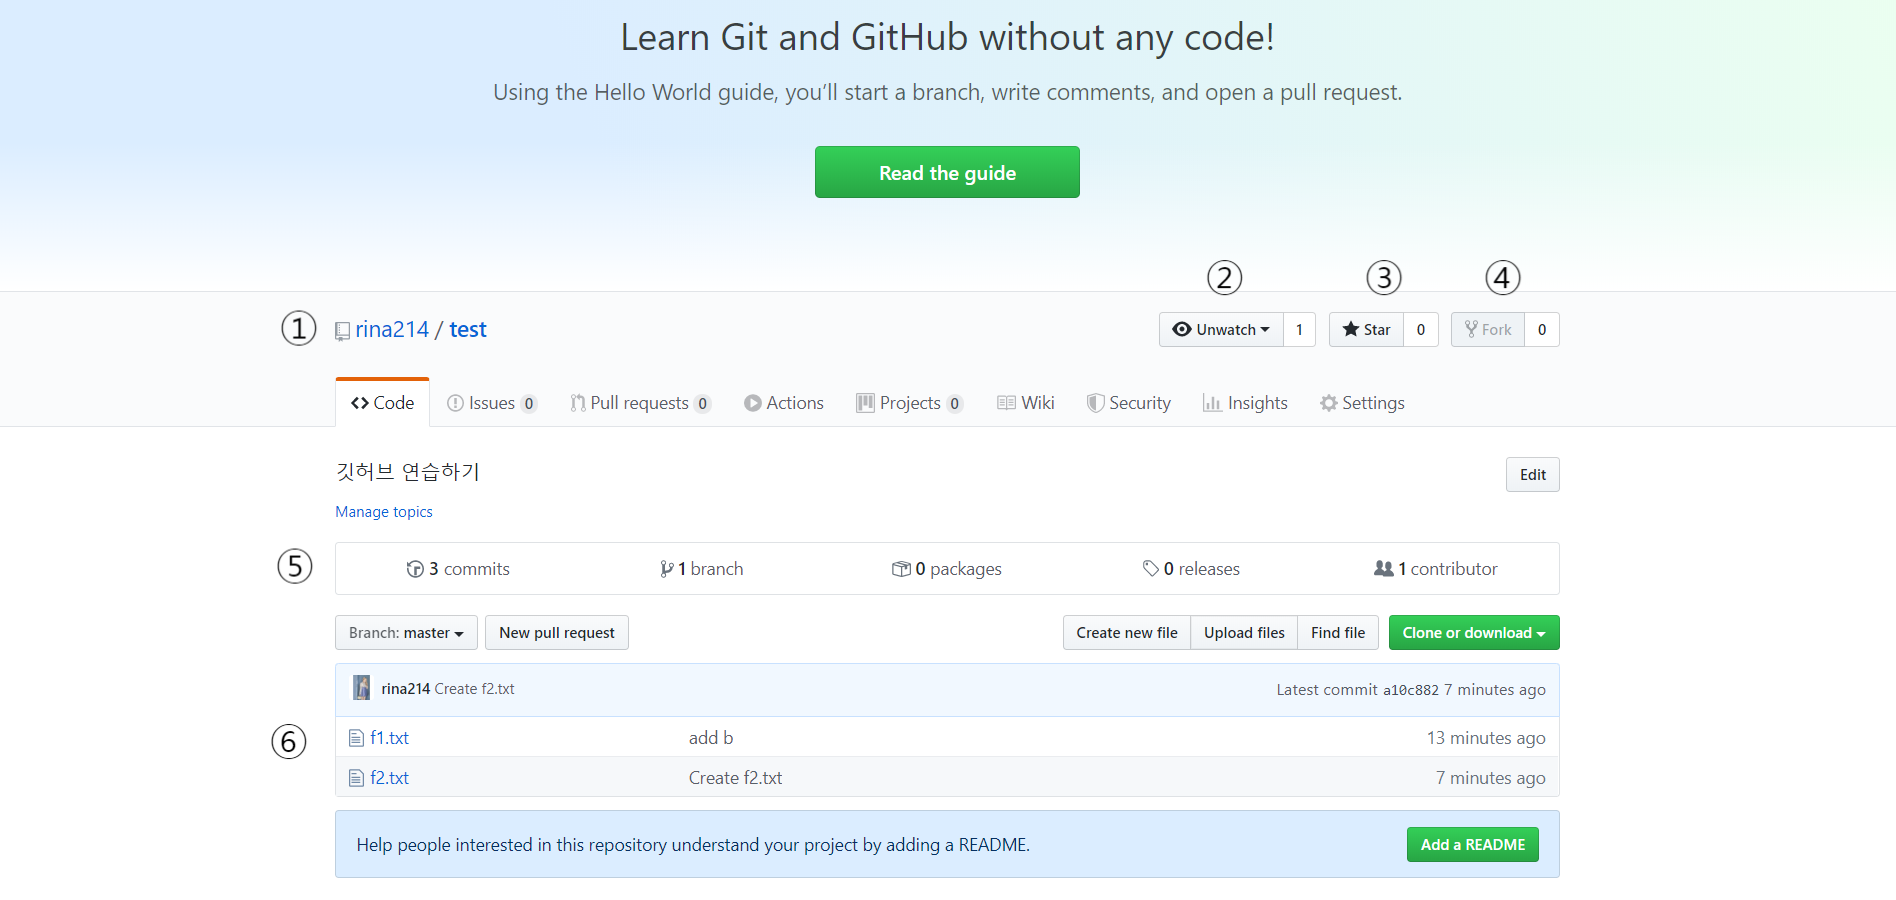Click the commits history clock icon
1896x900 pixels.
click(x=415, y=569)
